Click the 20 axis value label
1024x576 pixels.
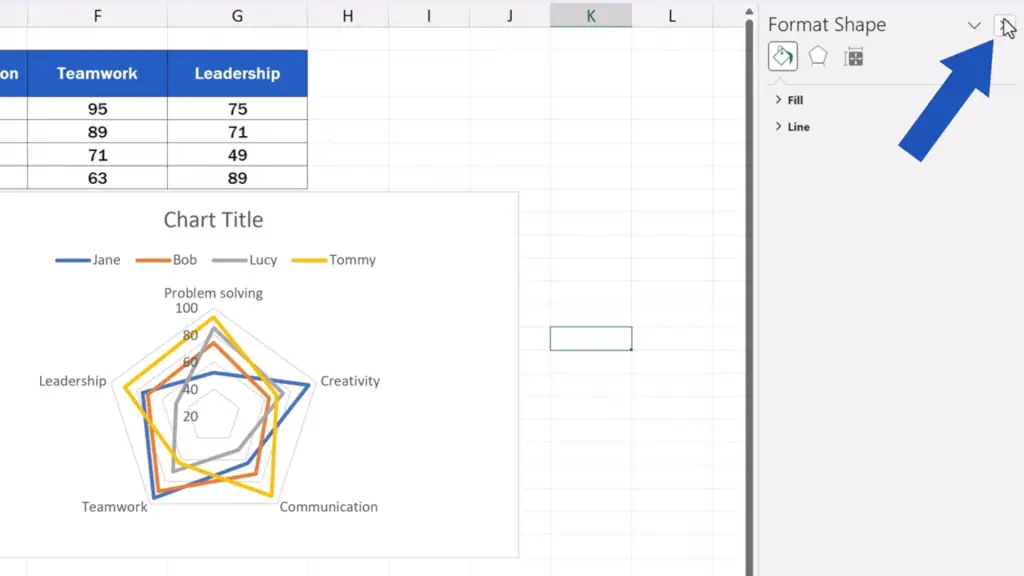click(190, 416)
